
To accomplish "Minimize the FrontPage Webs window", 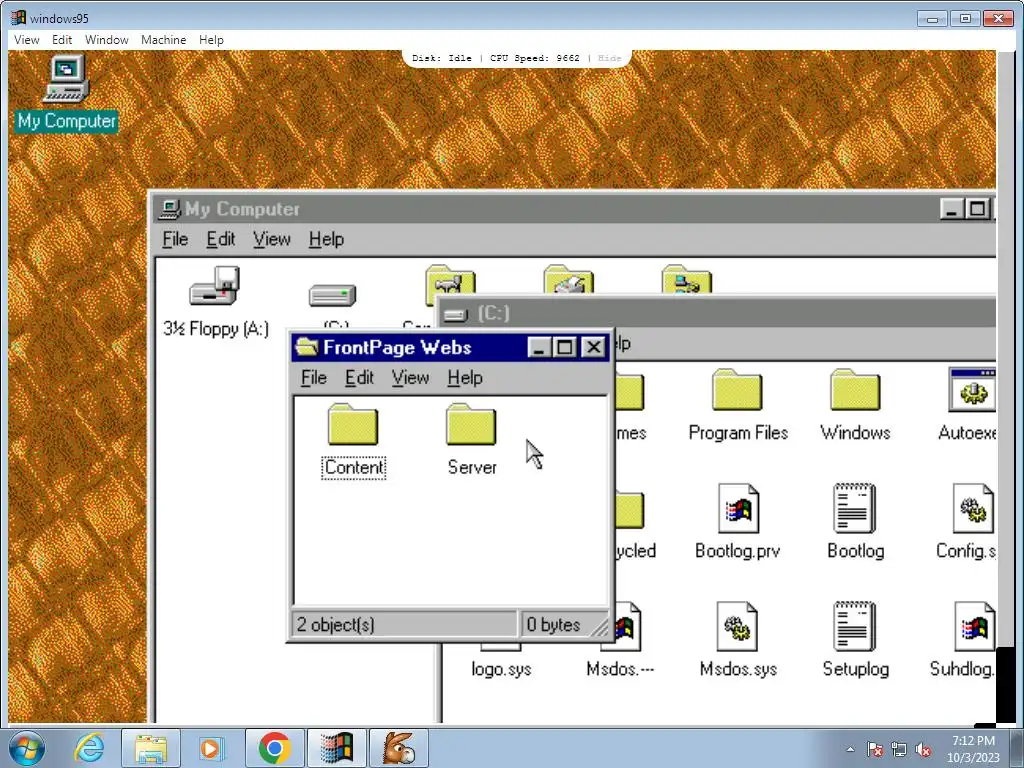I will [539, 347].
